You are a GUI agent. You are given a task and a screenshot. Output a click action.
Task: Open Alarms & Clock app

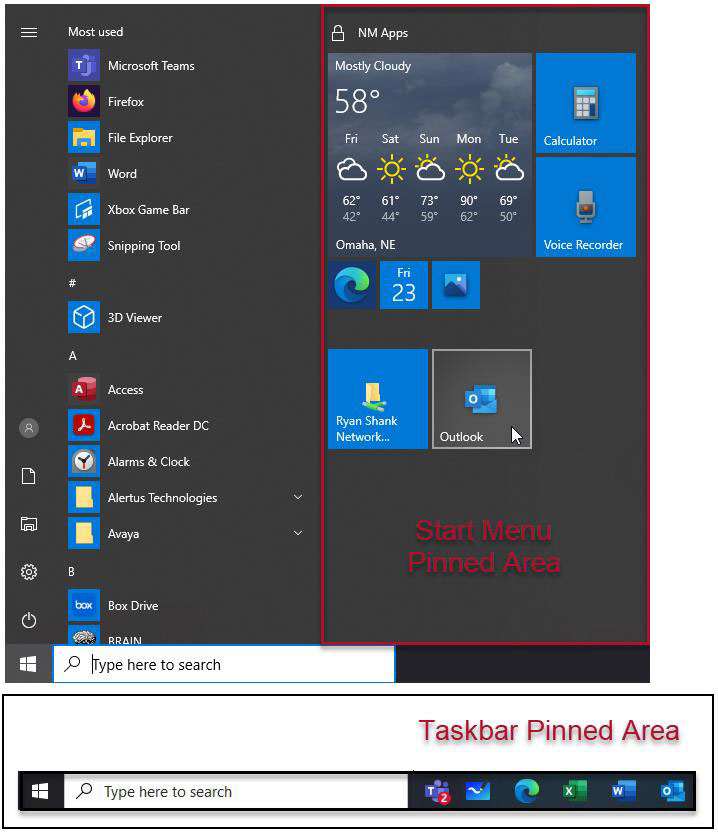click(x=185, y=462)
